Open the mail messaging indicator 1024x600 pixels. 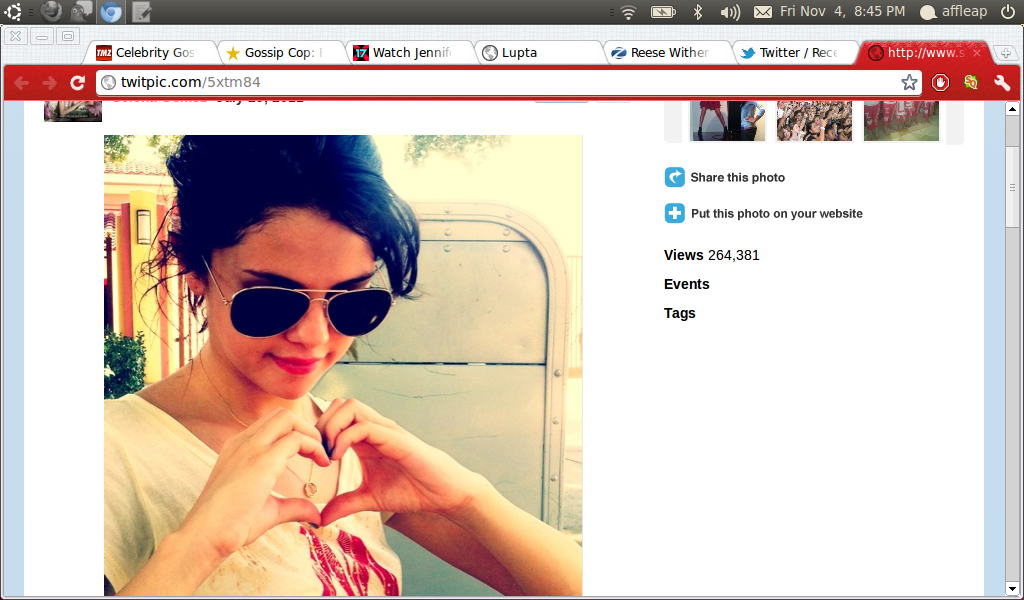(x=763, y=12)
